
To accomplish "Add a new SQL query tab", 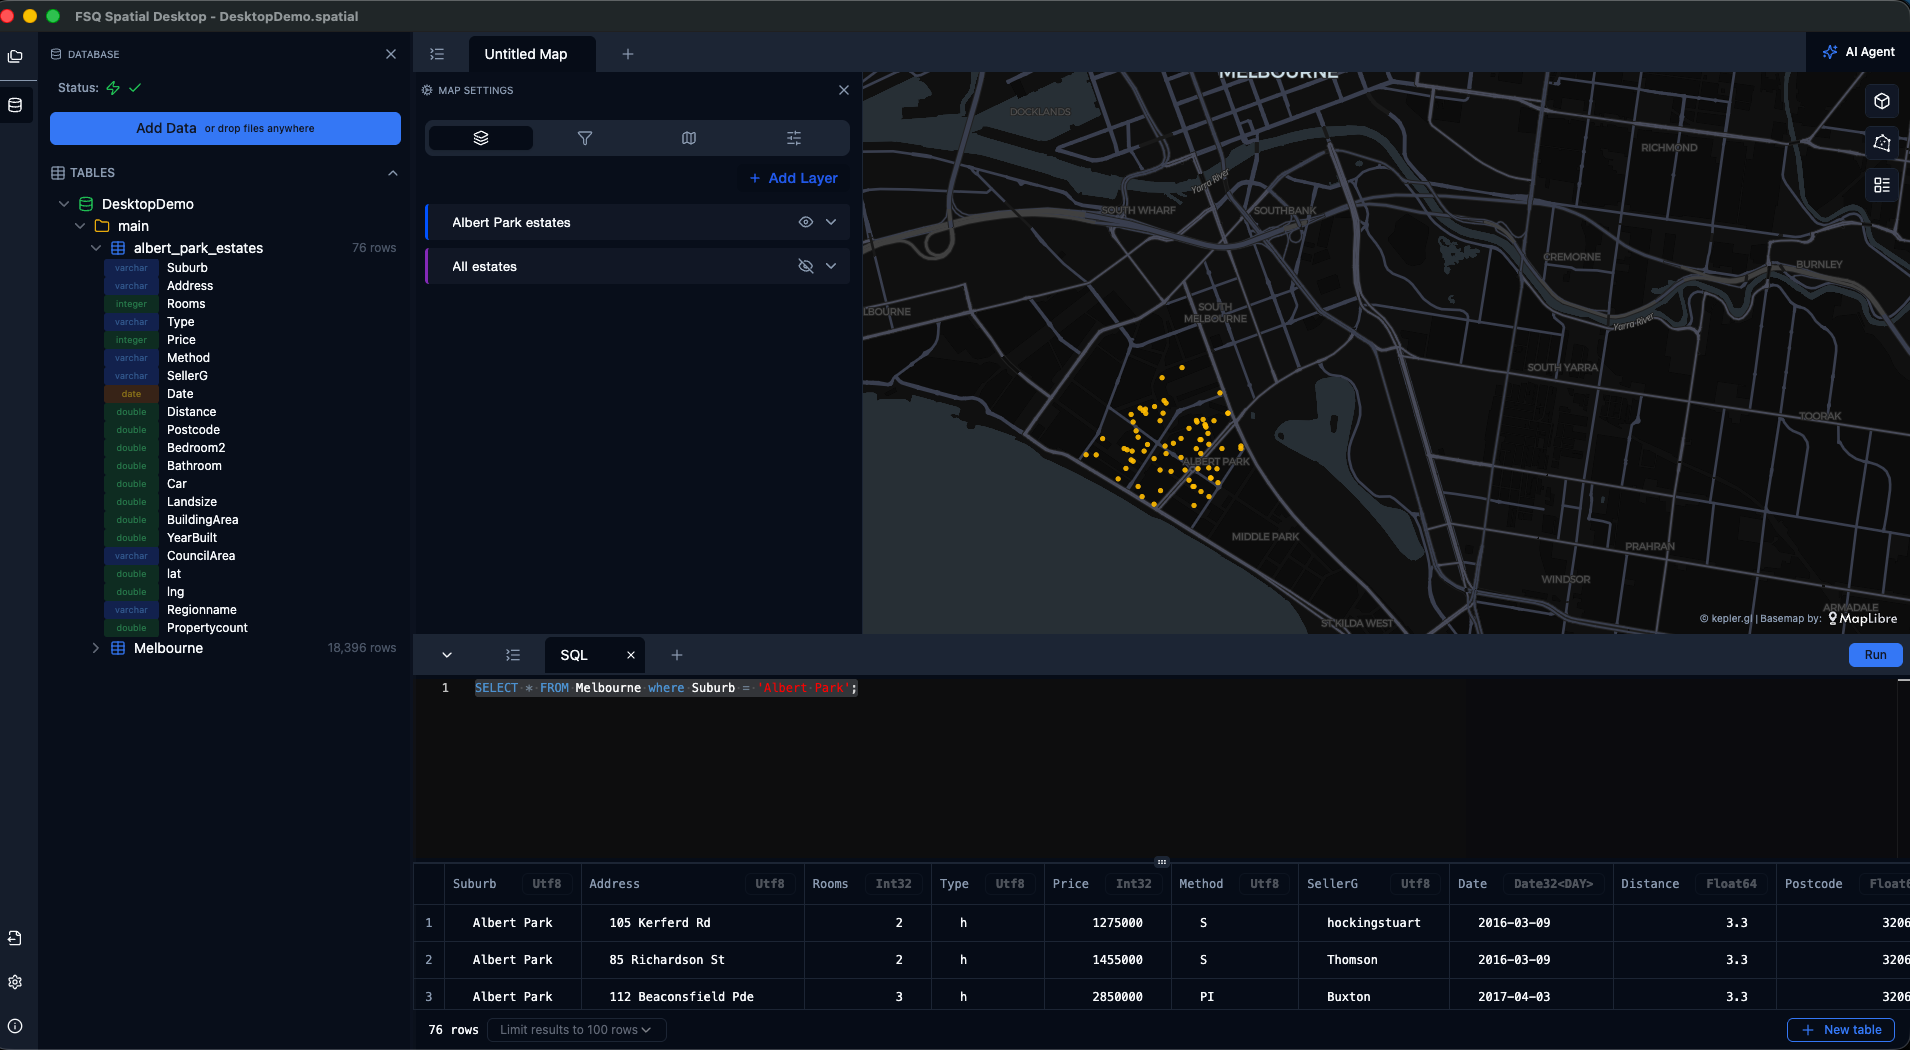I will [x=677, y=655].
